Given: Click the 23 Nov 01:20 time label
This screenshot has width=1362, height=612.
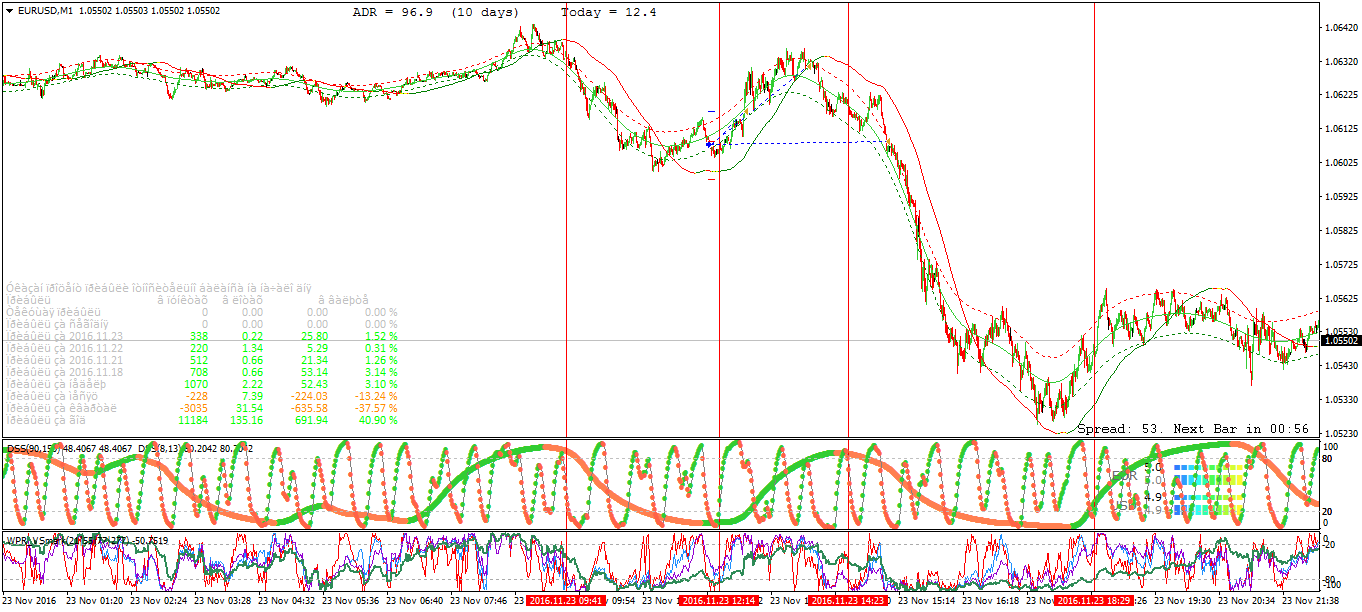Looking at the screenshot, I should coord(95,601).
